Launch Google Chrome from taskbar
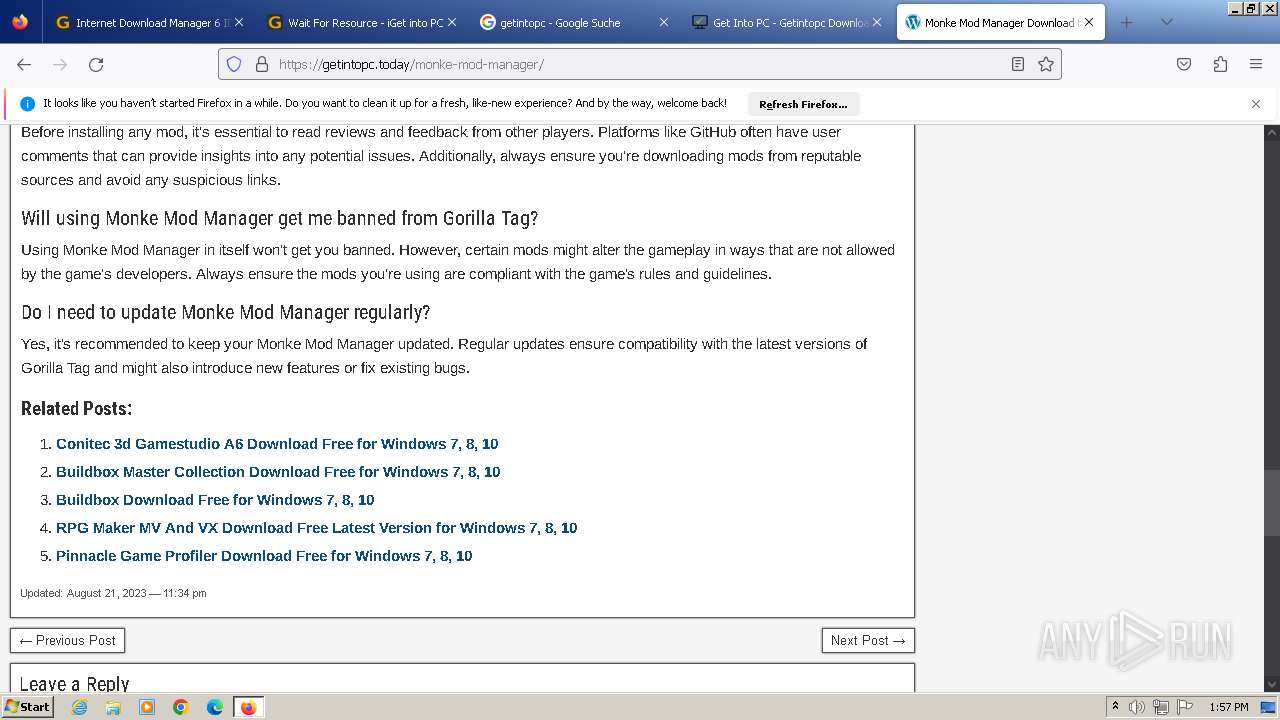Viewport: 1280px width, 720px height. [x=181, y=707]
